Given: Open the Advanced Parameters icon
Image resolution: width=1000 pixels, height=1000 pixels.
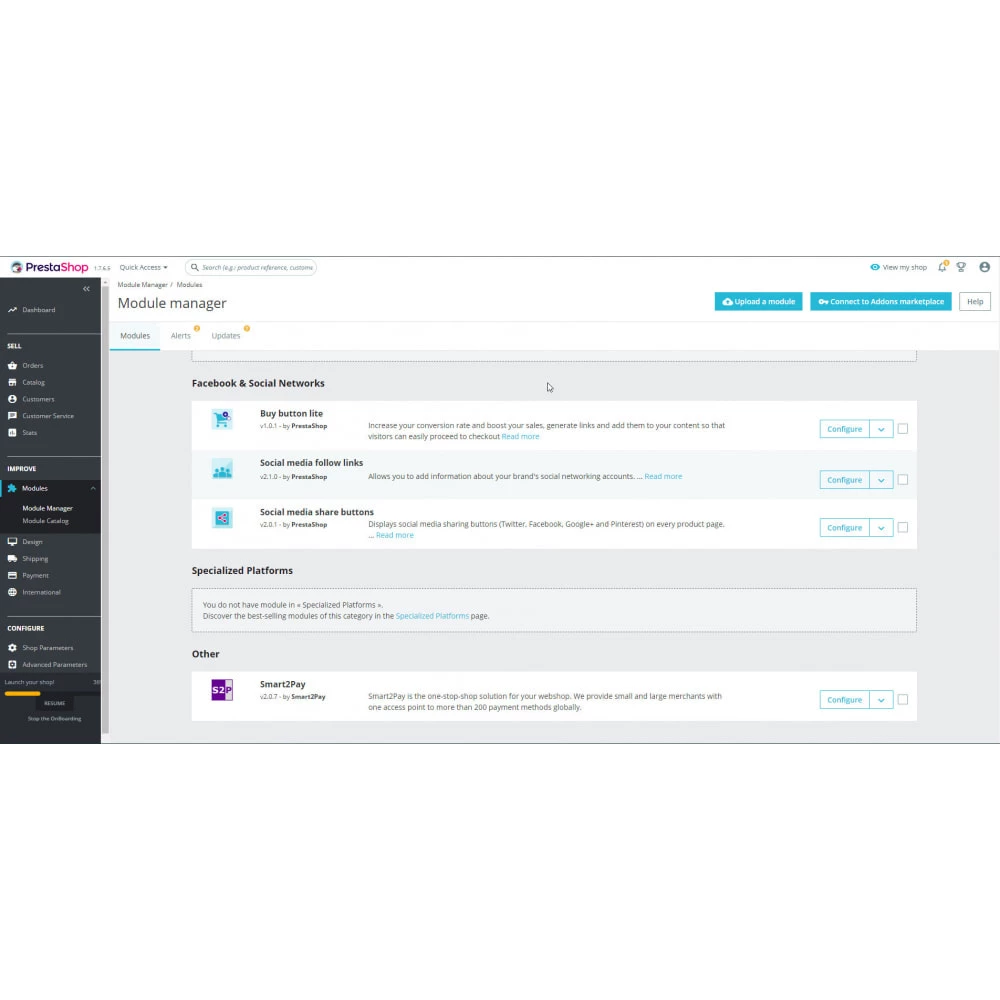Looking at the screenshot, I should click(x=12, y=664).
